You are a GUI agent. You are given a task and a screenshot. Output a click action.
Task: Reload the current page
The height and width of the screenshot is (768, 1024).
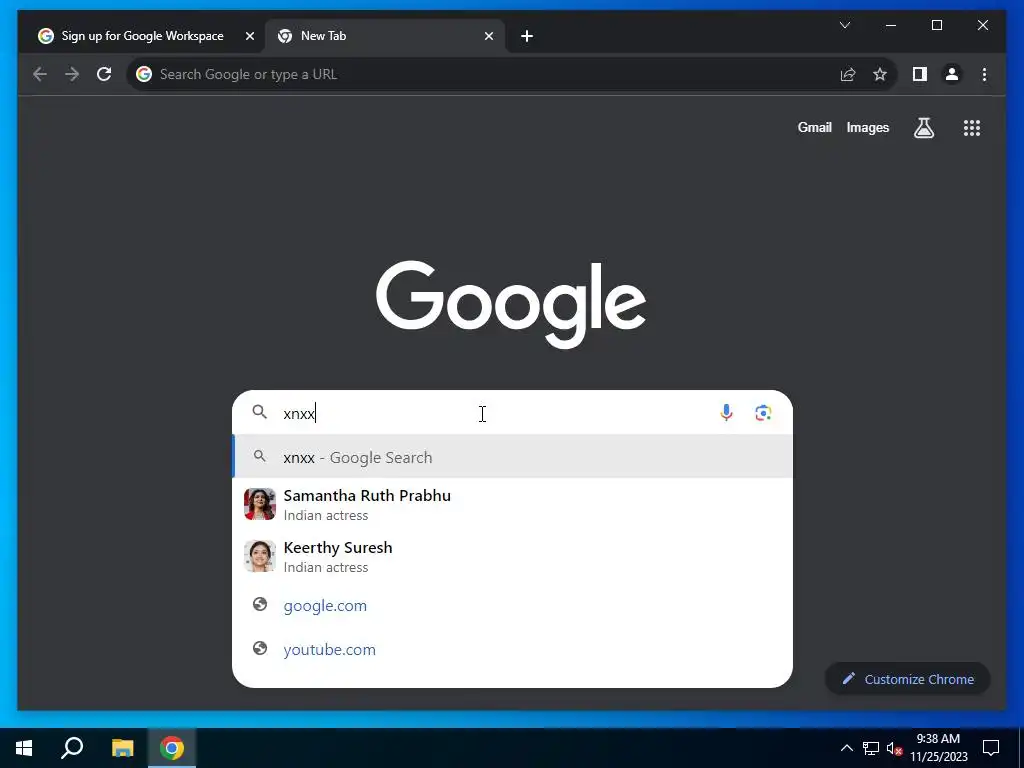[x=104, y=74]
